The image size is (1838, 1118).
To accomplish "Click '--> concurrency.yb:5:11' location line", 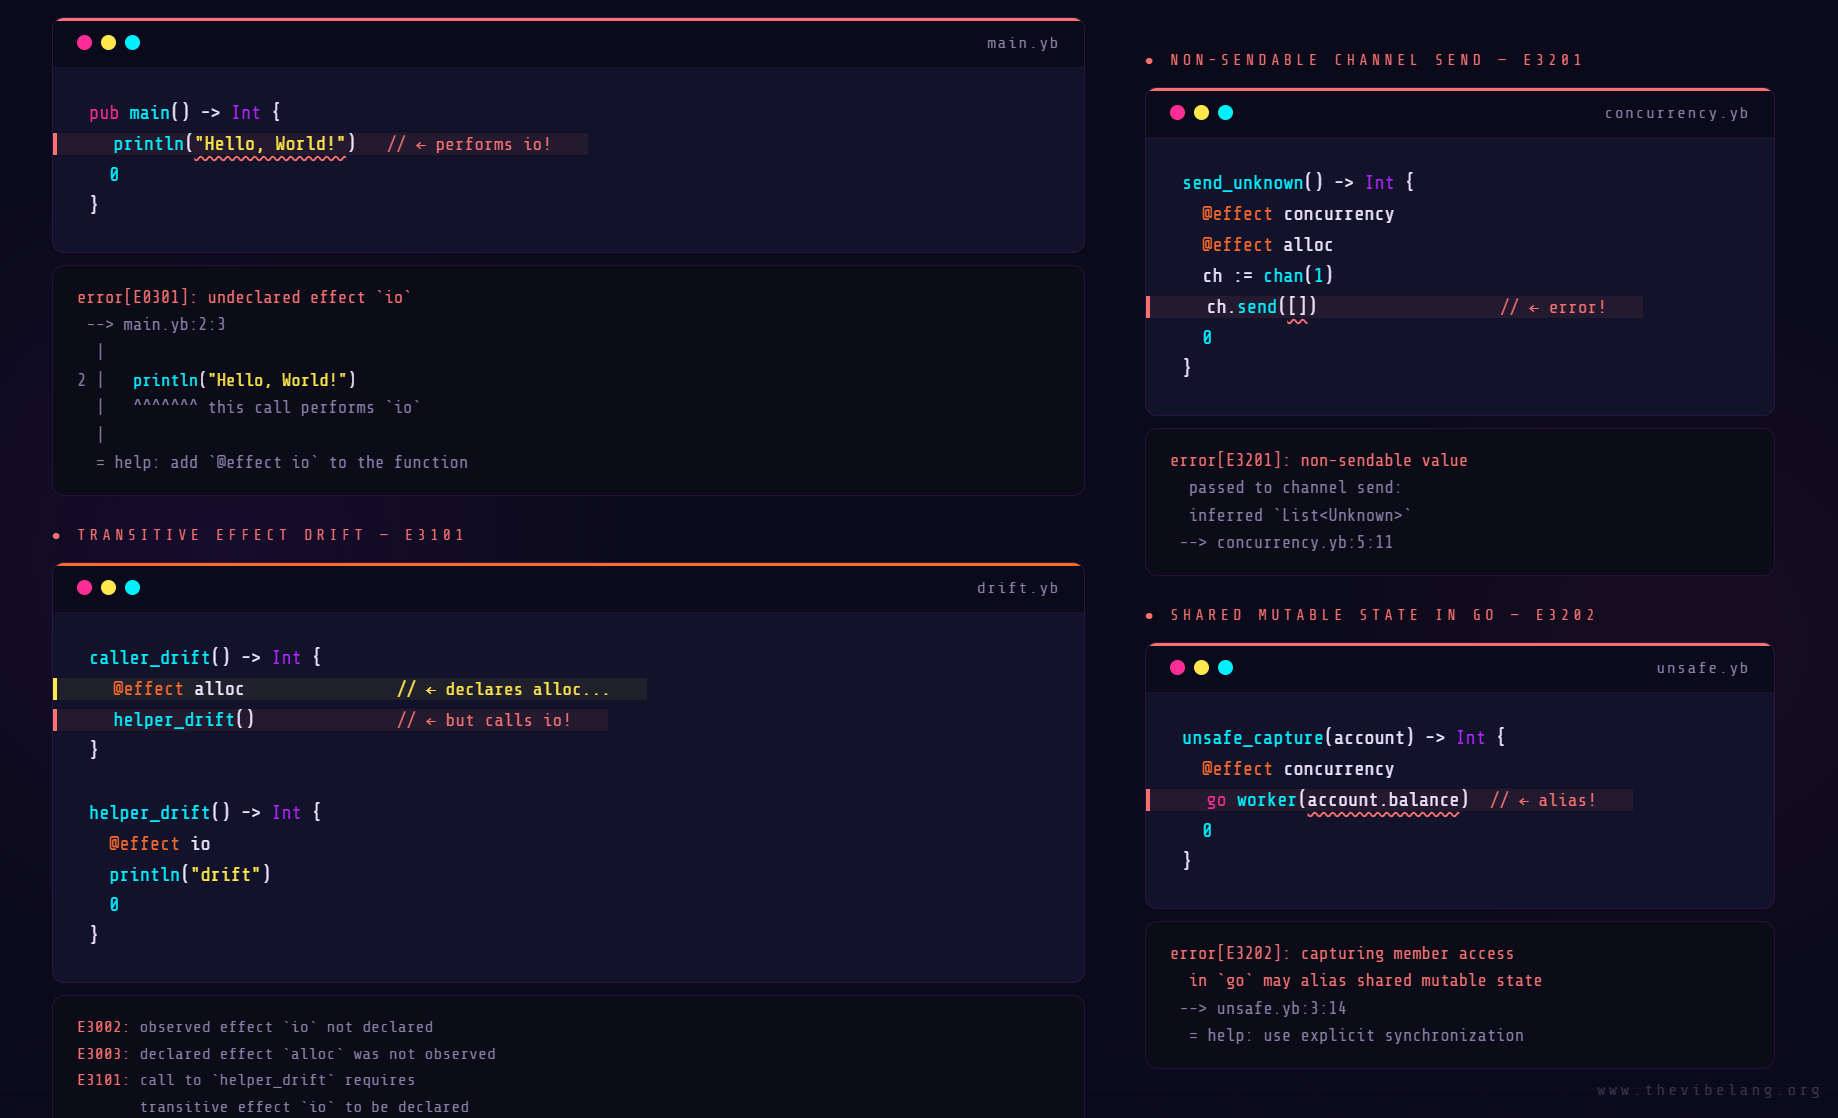I will click(x=1286, y=542).
